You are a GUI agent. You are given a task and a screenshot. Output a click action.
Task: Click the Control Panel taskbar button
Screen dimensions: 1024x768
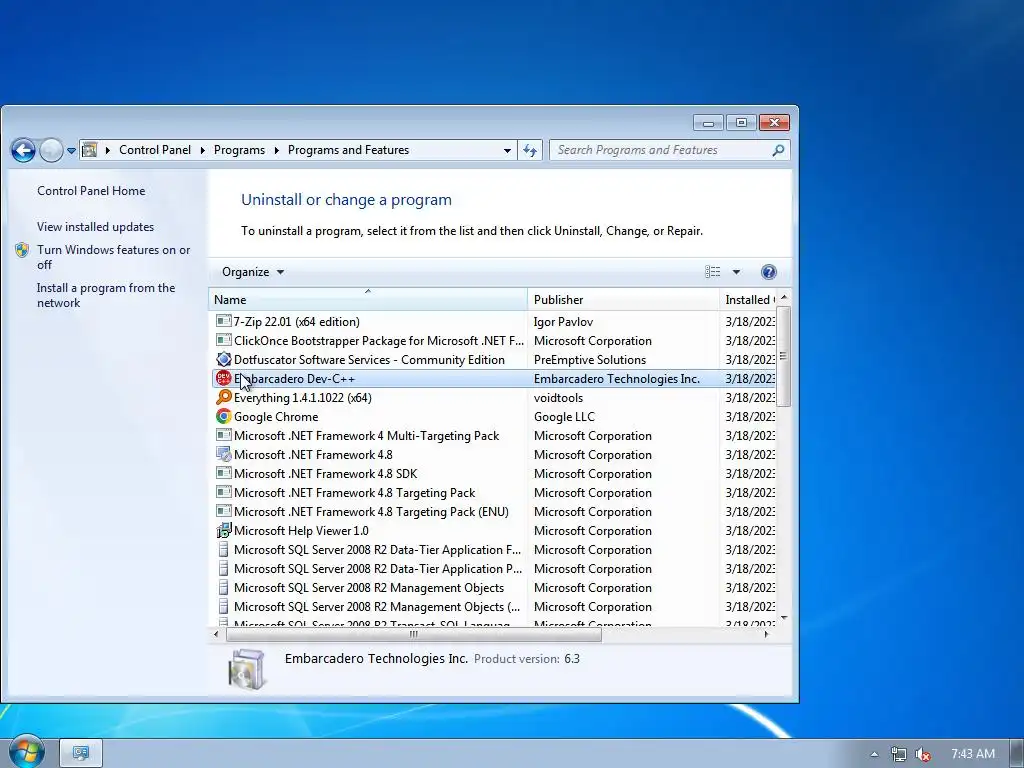(81, 753)
